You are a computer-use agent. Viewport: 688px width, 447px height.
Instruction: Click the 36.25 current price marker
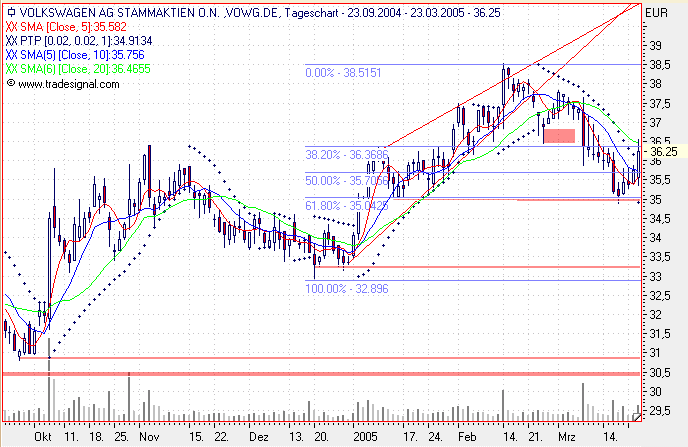[x=663, y=152]
